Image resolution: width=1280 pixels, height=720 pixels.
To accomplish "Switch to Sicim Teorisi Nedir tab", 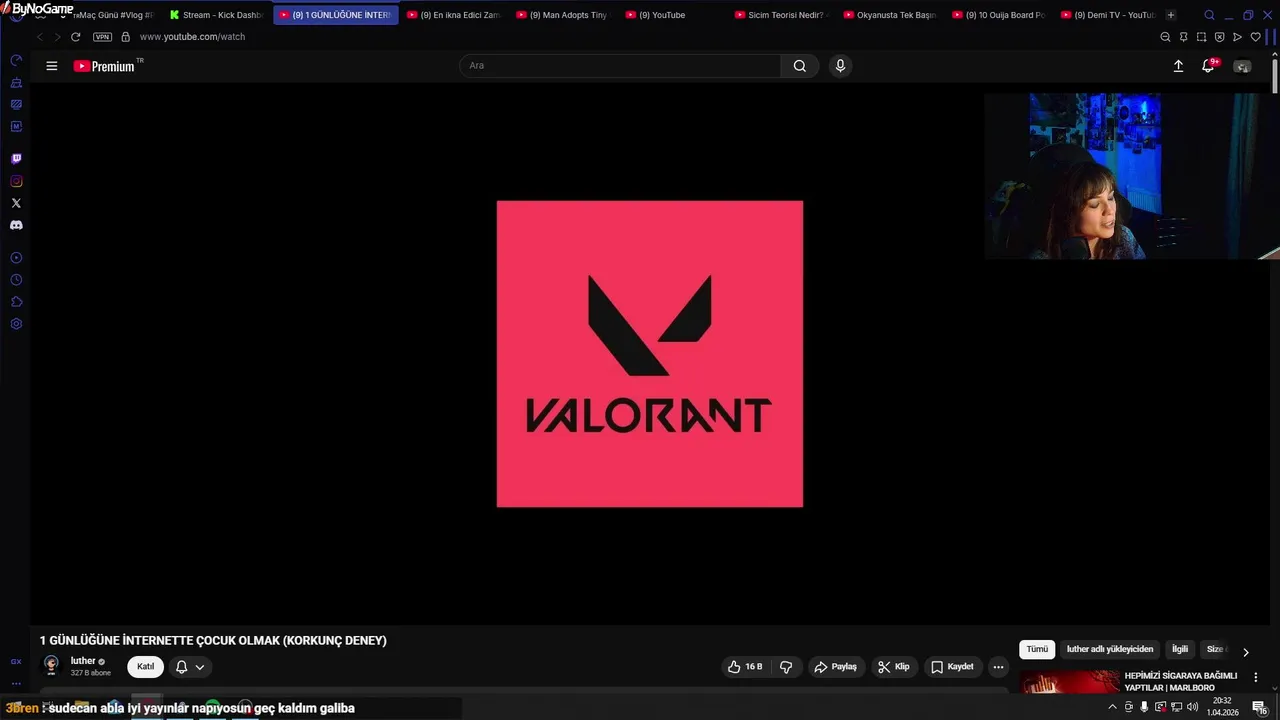I will (780, 15).
